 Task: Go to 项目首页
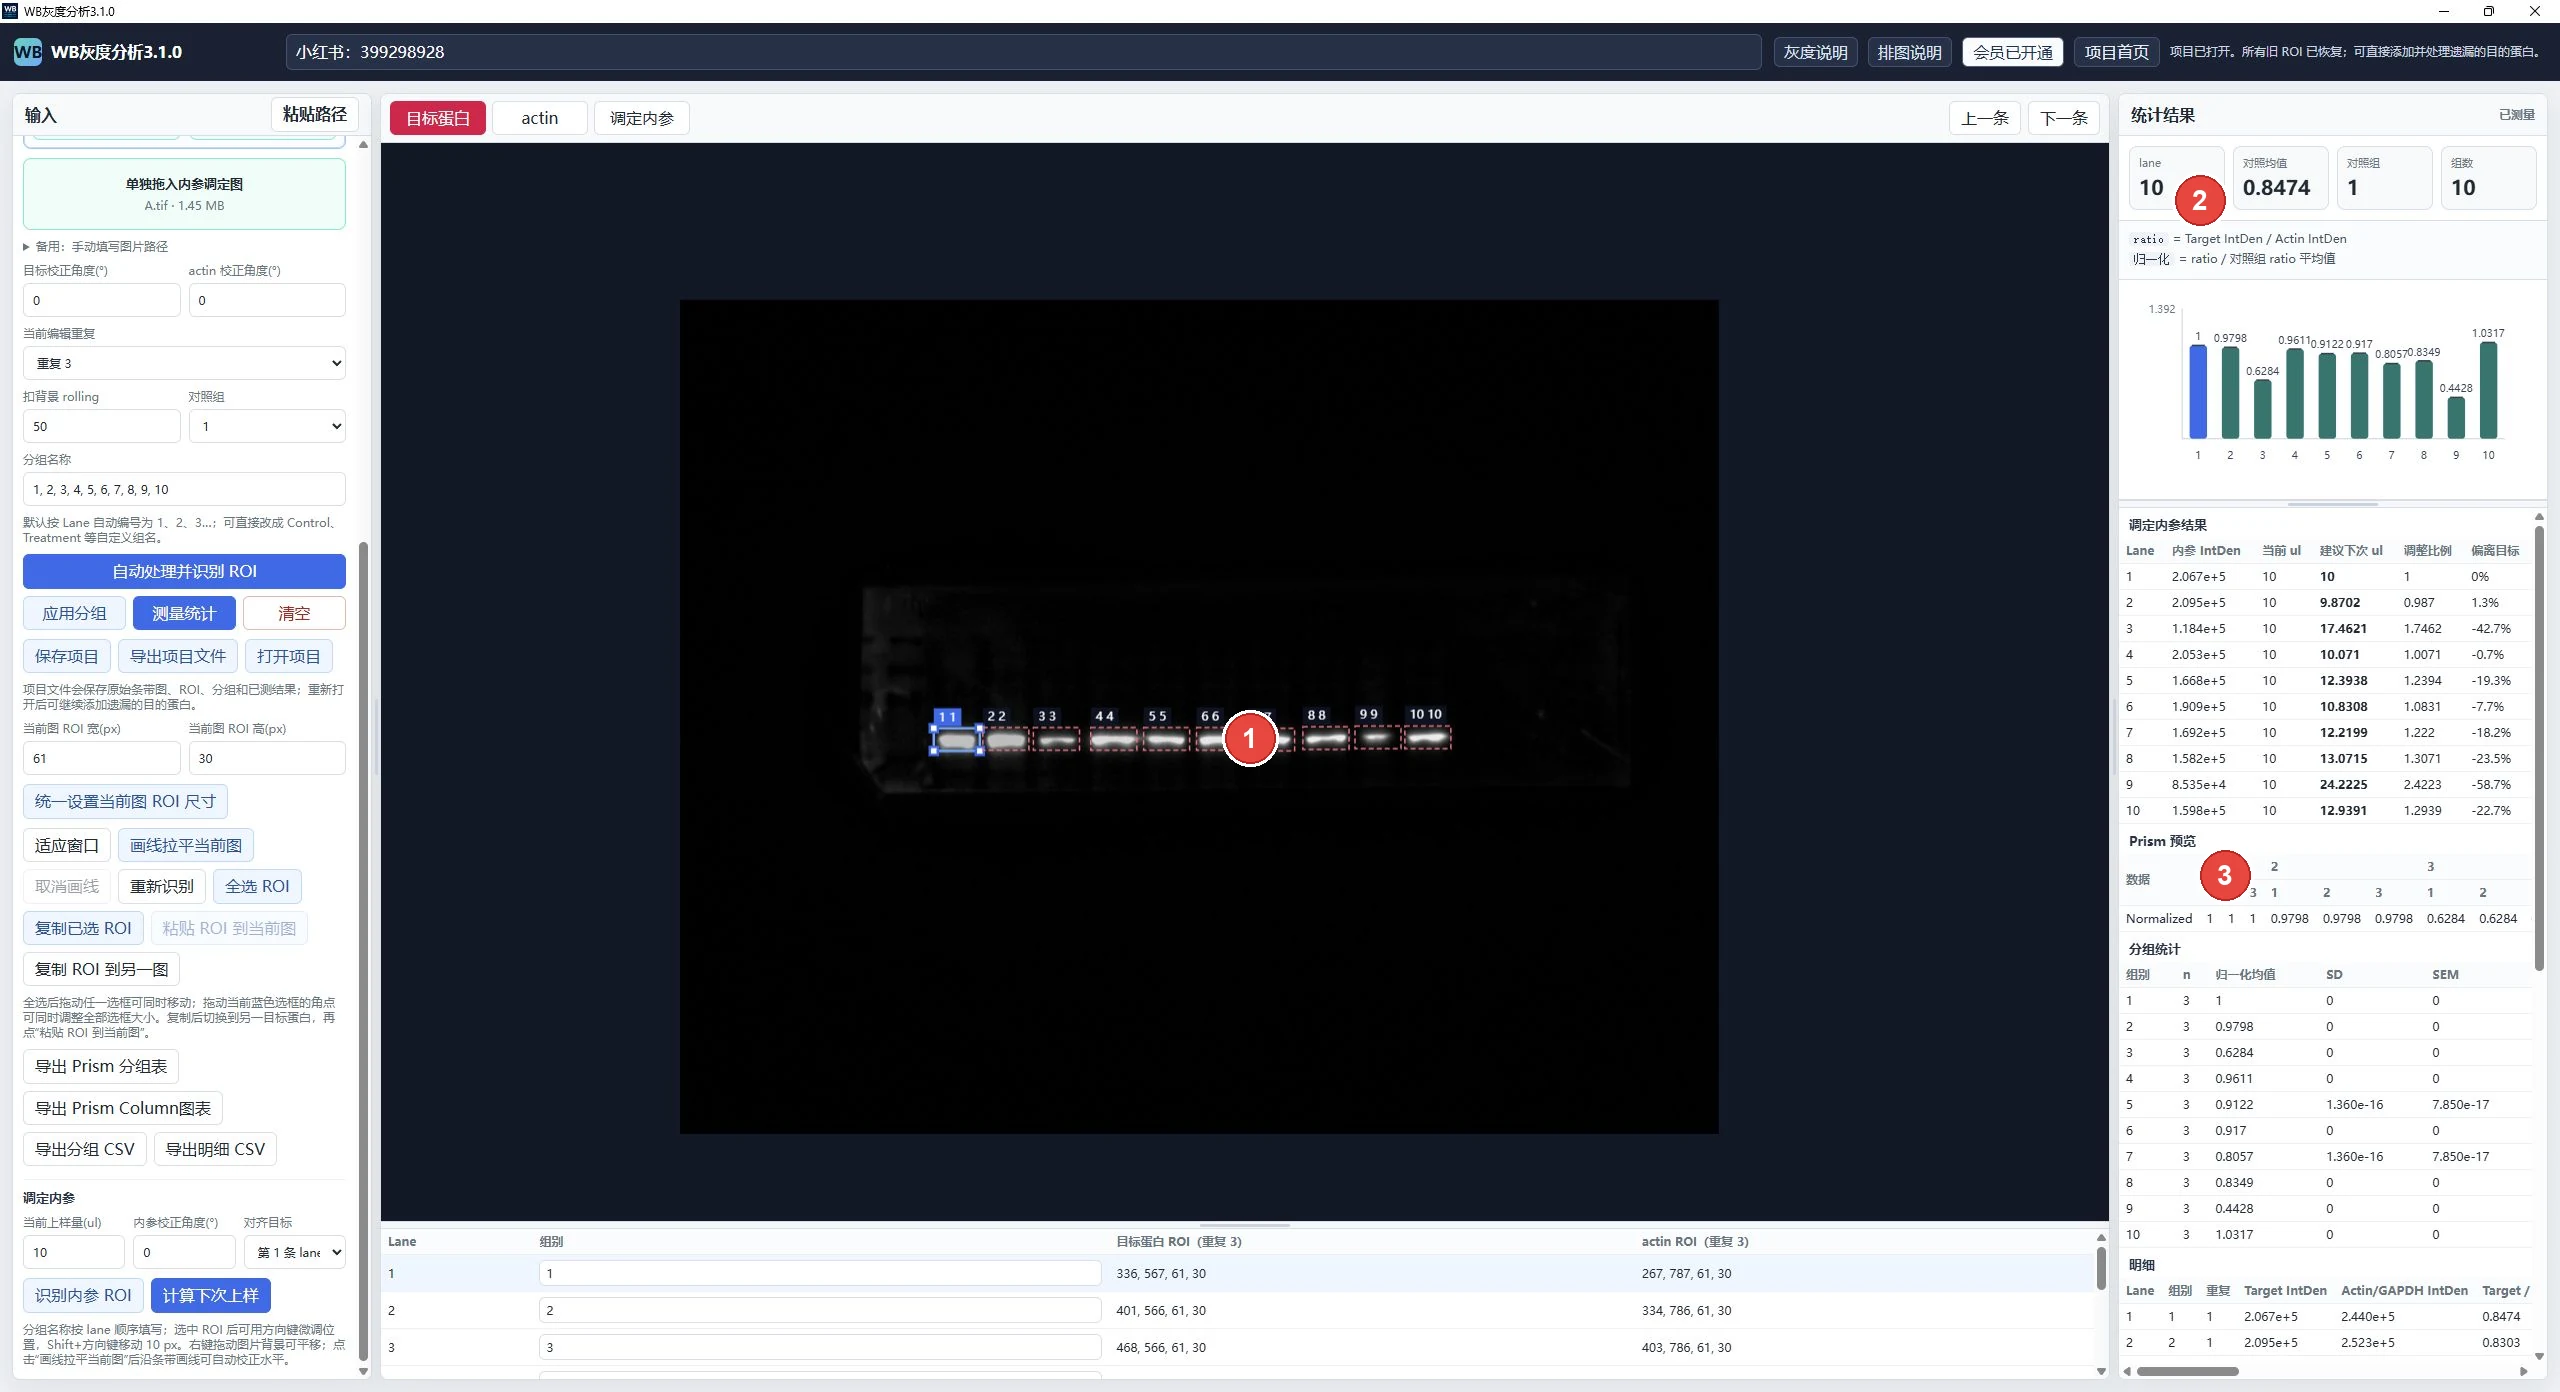click(2116, 52)
